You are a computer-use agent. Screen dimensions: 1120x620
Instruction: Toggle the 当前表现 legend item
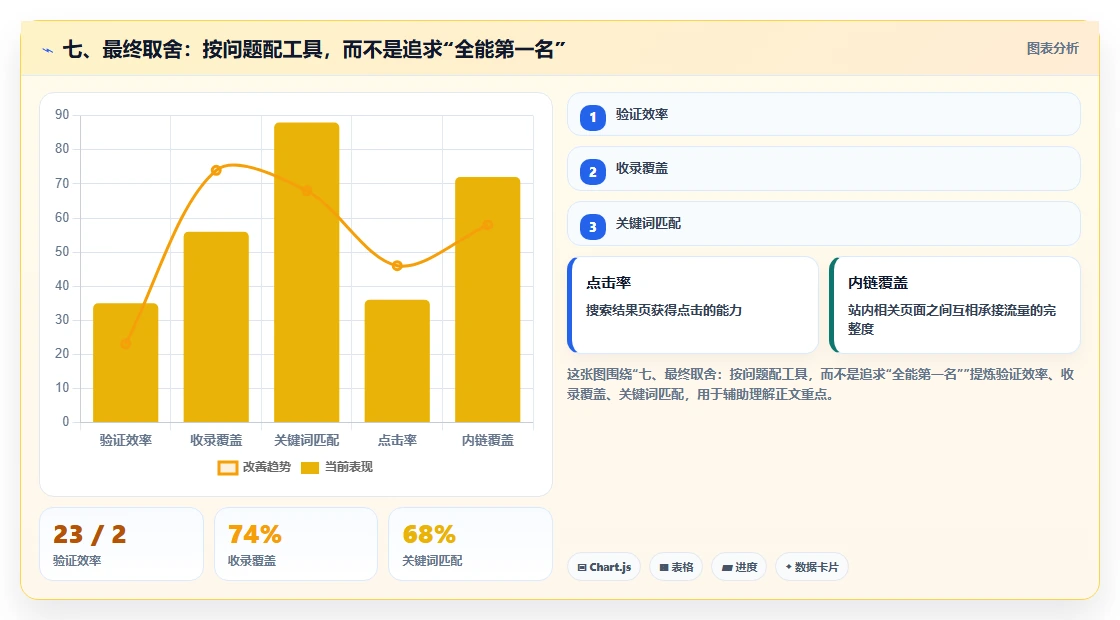(336, 467)
